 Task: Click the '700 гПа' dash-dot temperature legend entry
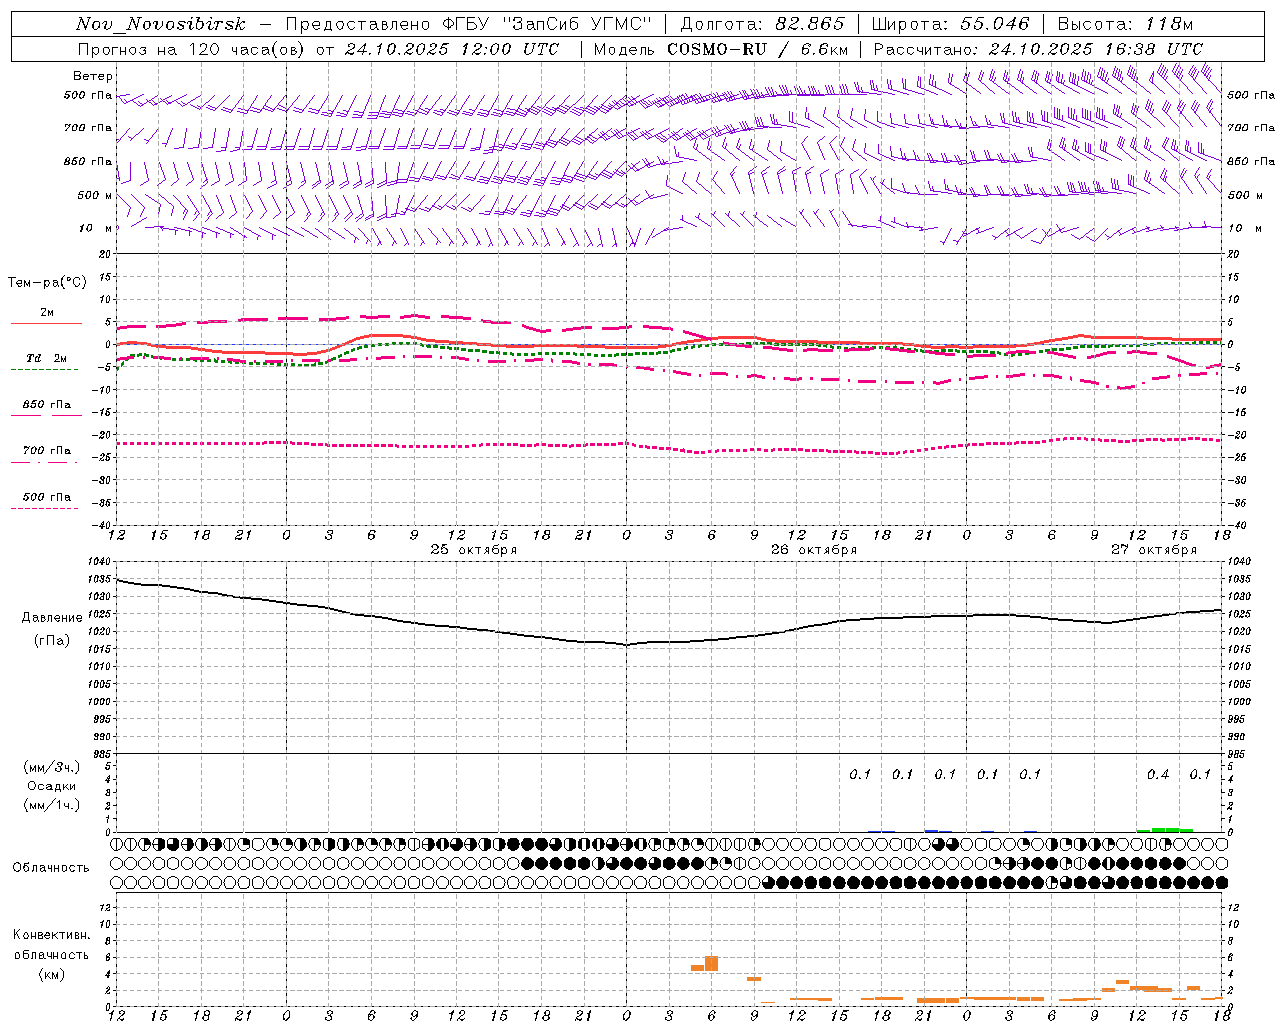[x=46, y=455]
